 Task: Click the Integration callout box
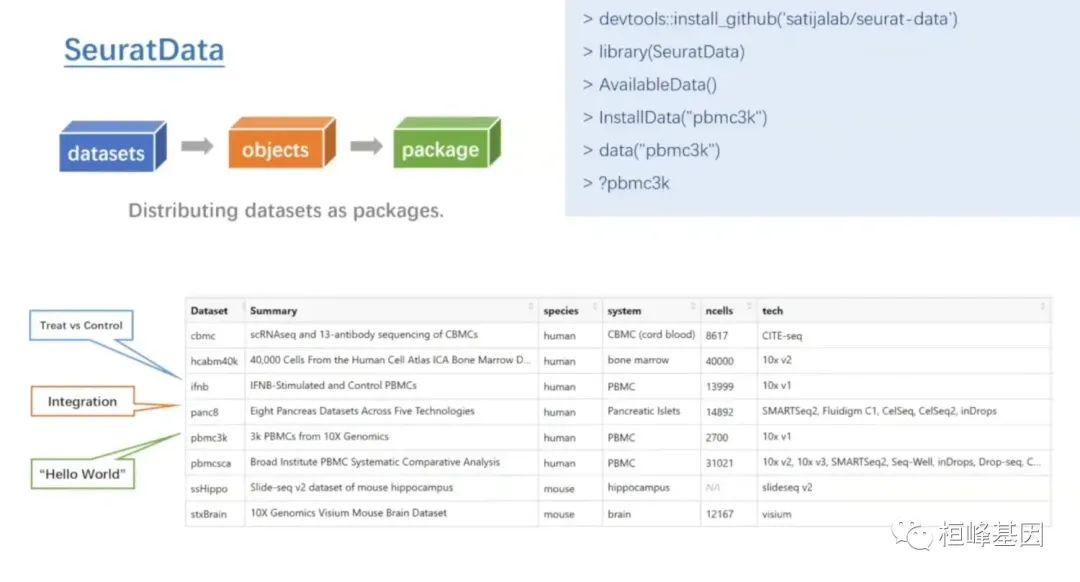(x=82, y=402)
